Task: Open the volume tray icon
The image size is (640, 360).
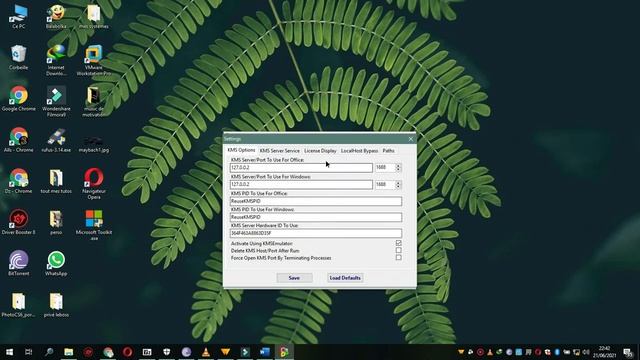Action: pyautogui.click(x=586, y=352)
